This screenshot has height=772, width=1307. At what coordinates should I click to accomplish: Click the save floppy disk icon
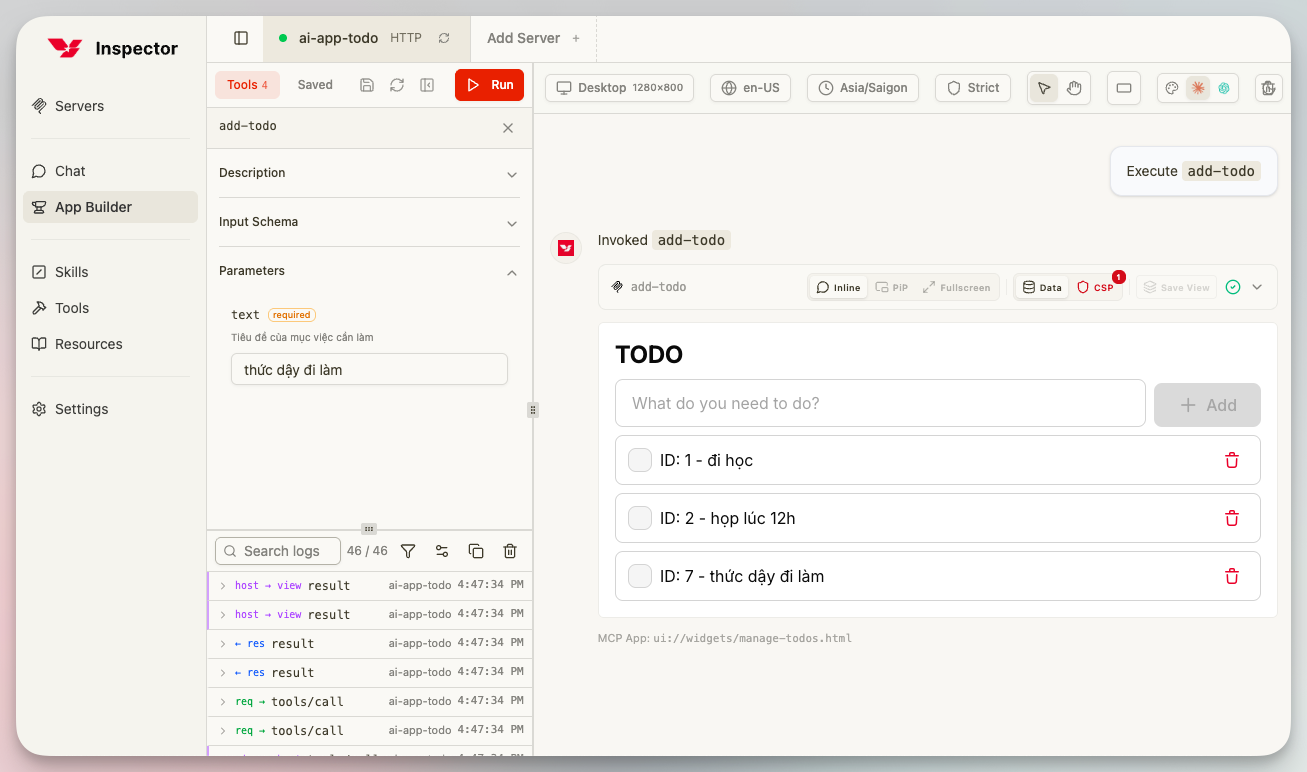[367, 85]
